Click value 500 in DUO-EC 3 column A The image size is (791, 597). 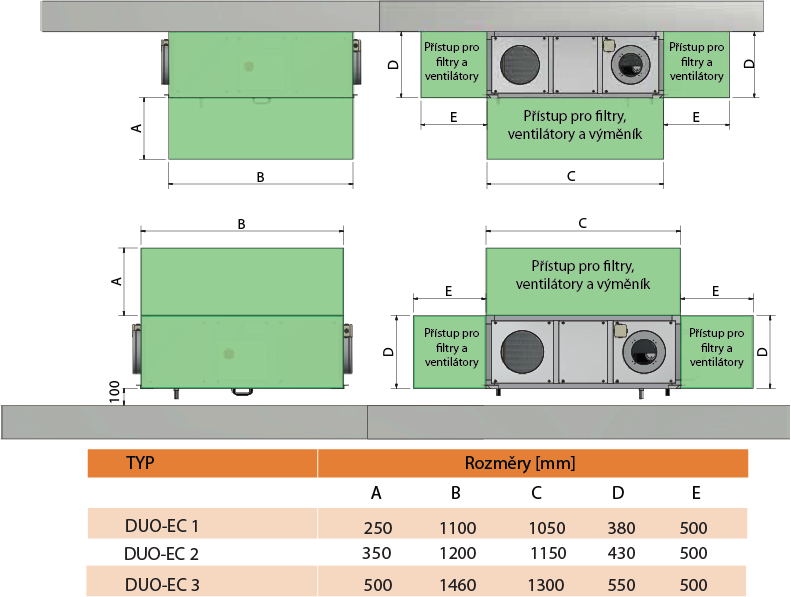(378, 585)
